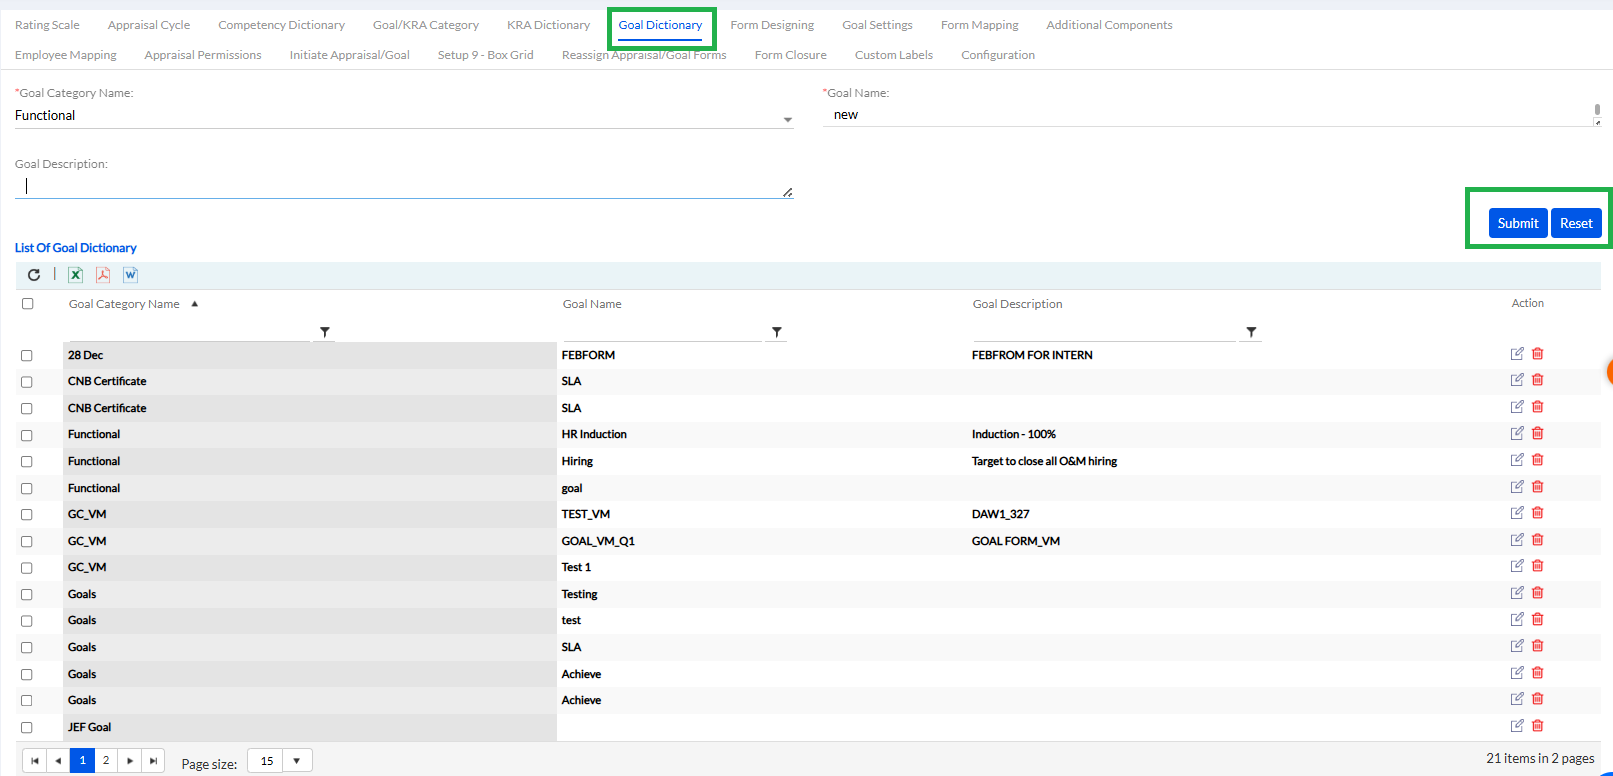Image resolution: width=1613 pixels, height=776 pixels.
Task: Delete the HR Induction goal row
Action: [1538, 433]
